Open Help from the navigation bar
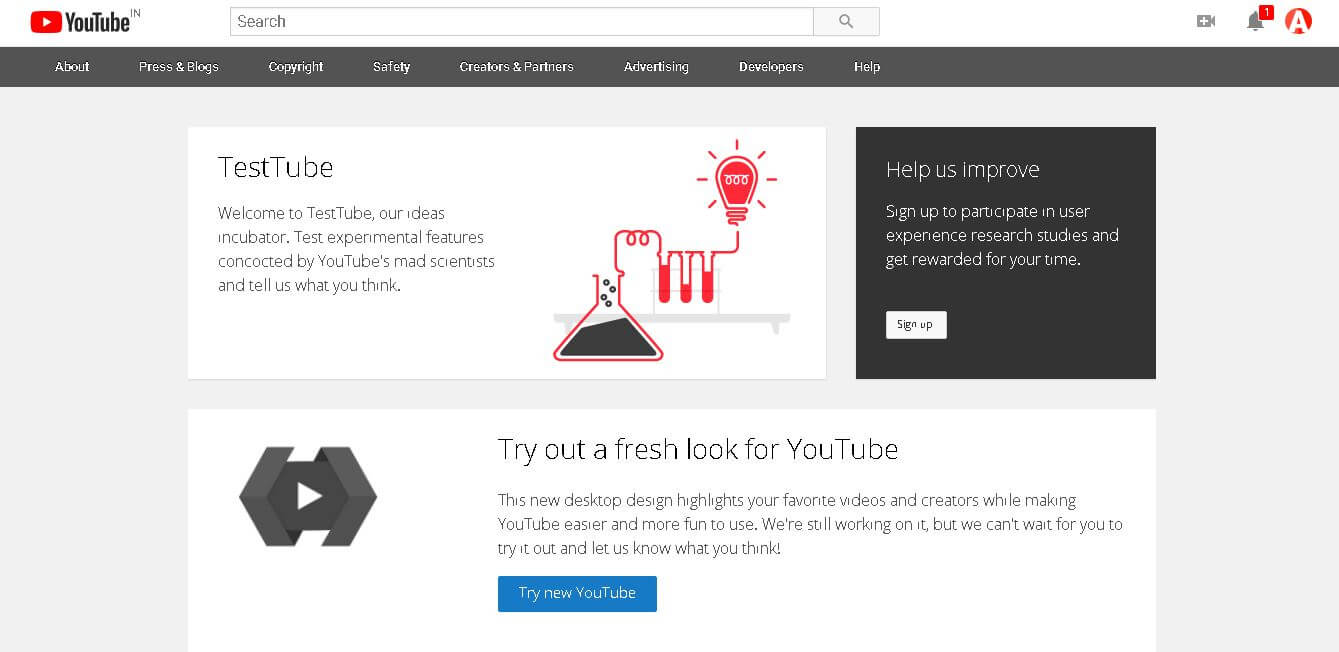The image size is (1339, 652). tap(867, 67)
